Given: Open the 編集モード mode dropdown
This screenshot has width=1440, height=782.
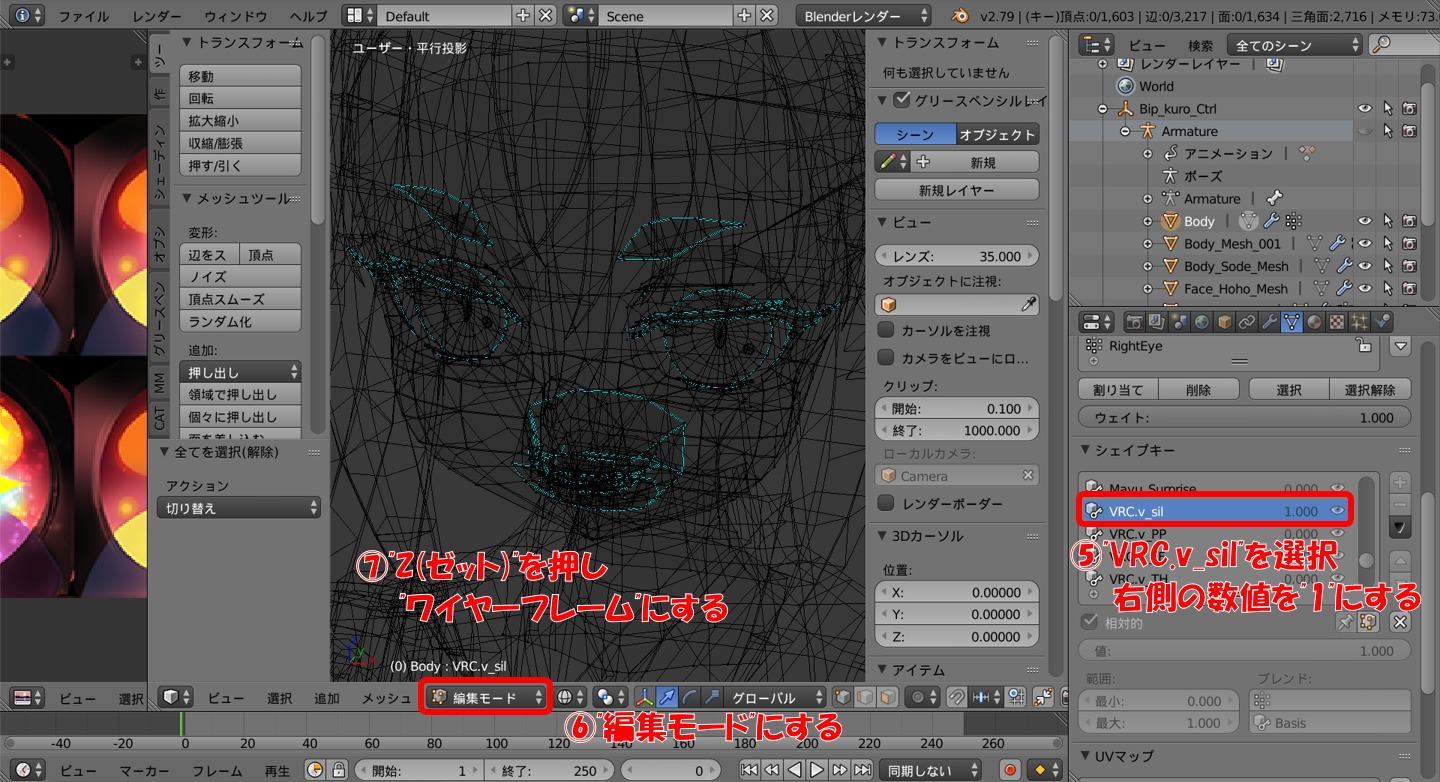Looking at the screenshot, I should [486, 698].
